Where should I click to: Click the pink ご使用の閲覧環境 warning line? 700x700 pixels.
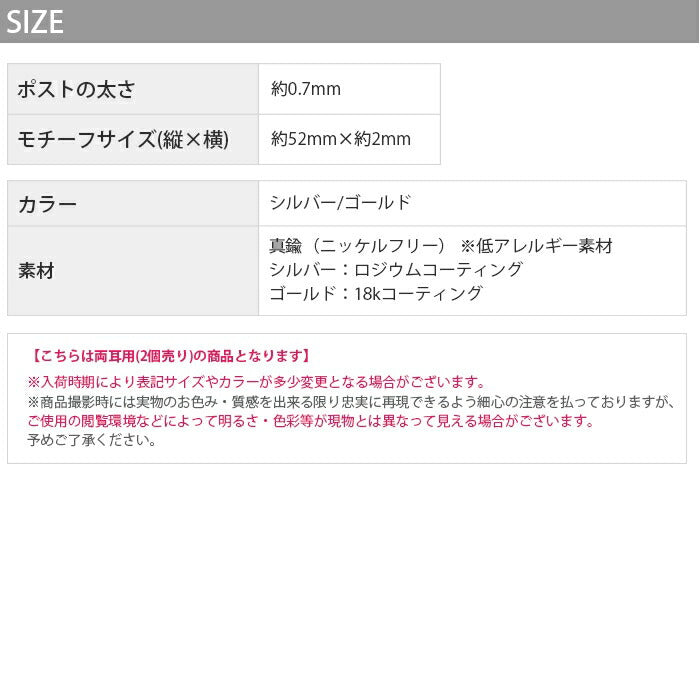(311, 421)
